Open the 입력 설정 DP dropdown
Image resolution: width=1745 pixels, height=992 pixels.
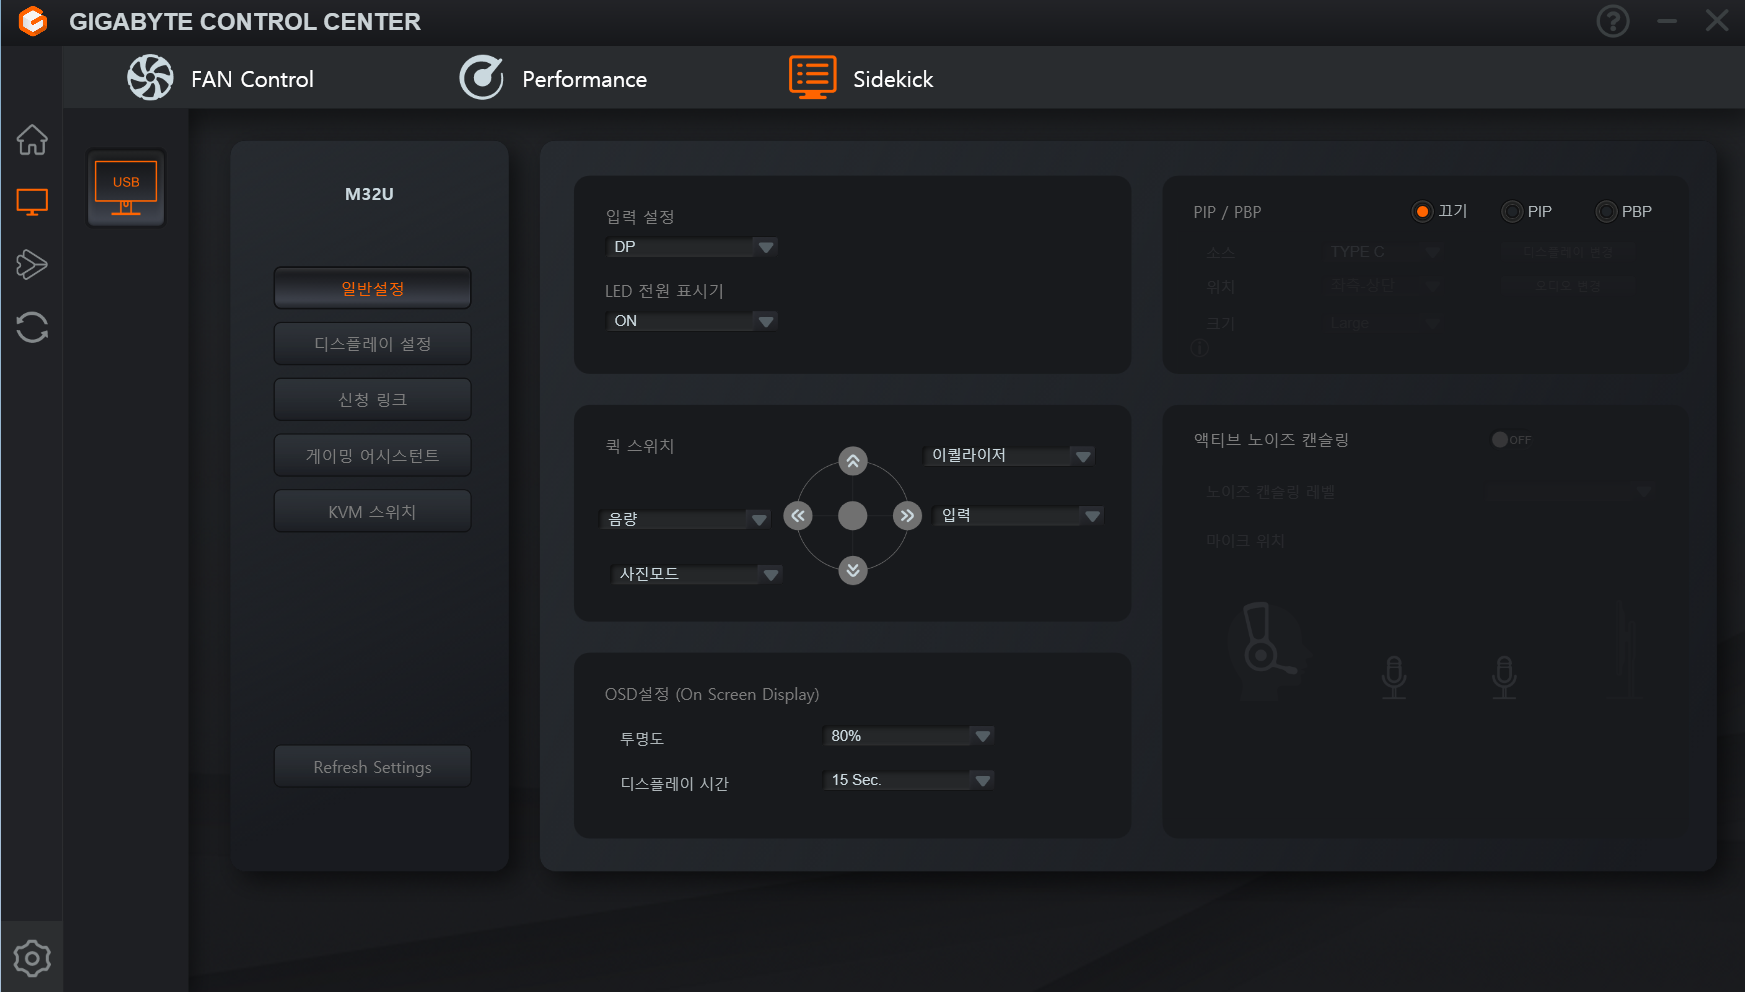click(692, 247)
